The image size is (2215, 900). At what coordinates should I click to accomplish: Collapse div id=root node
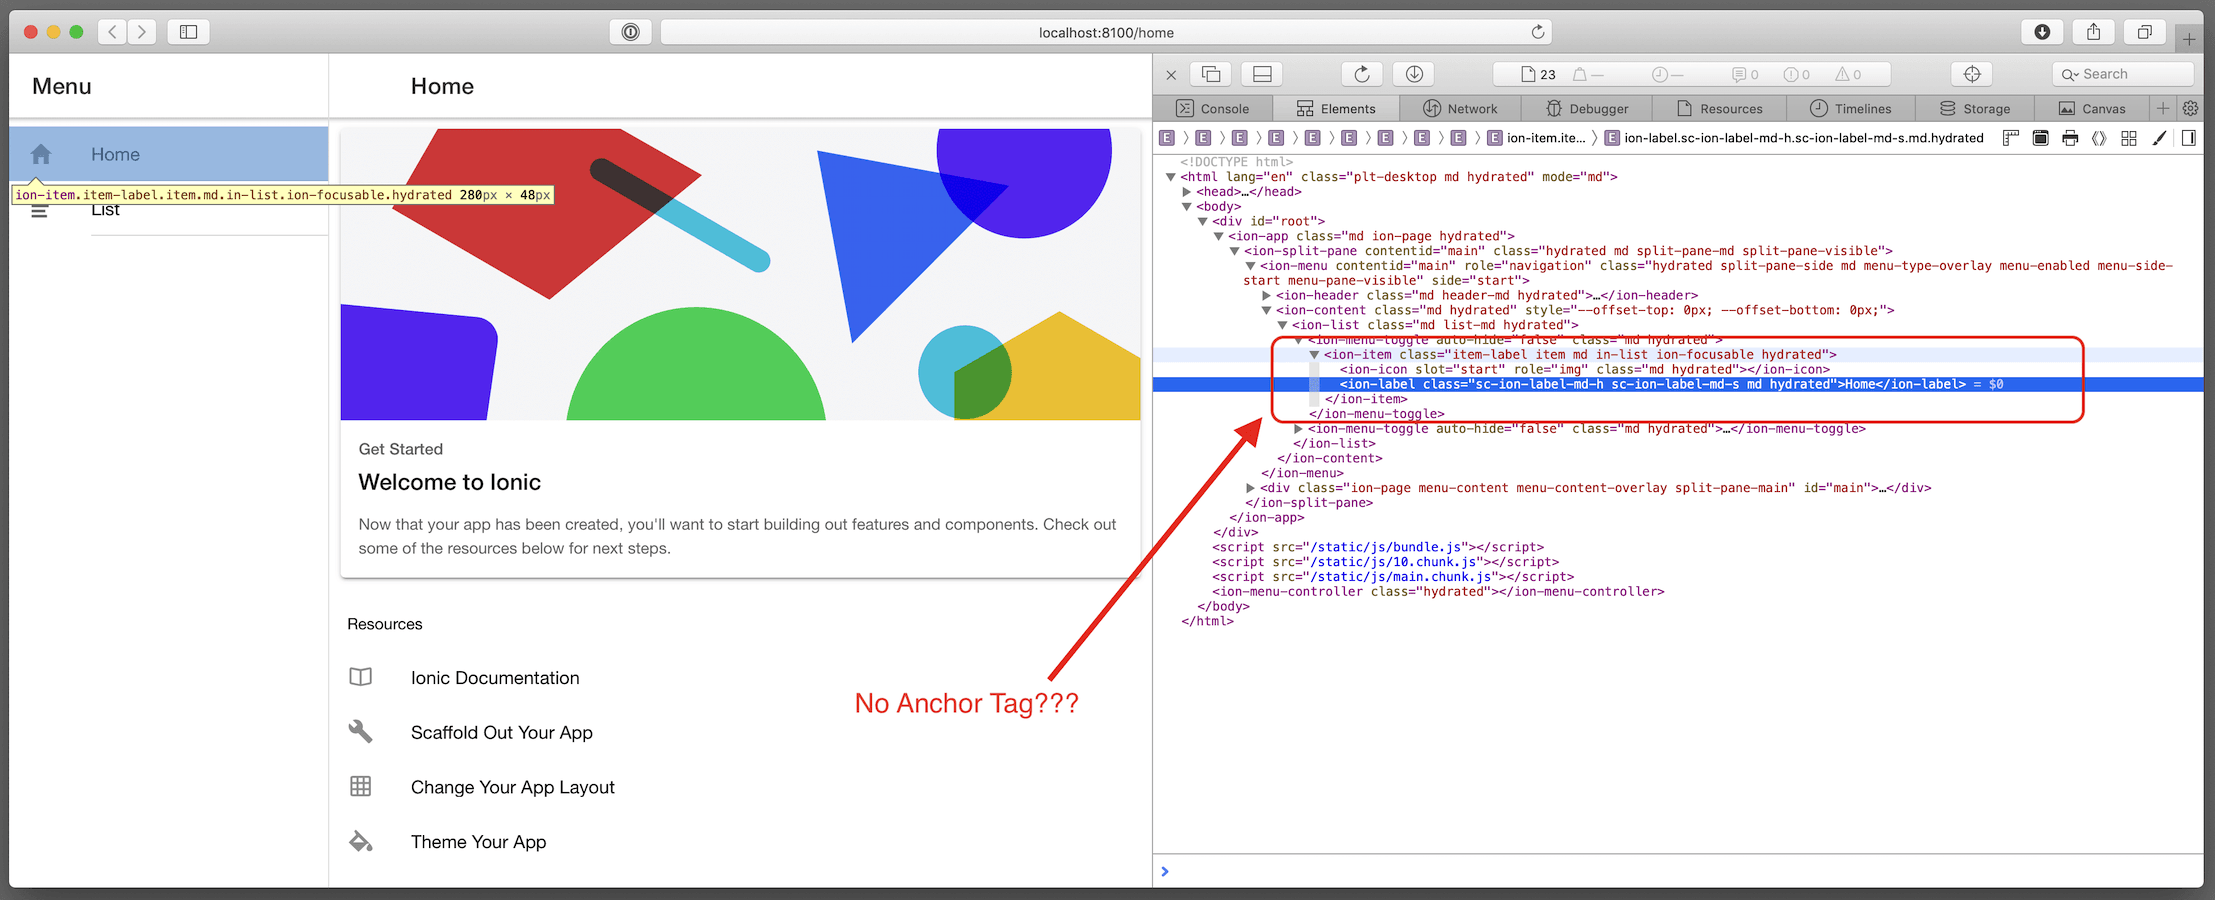tap(1203, 221)
